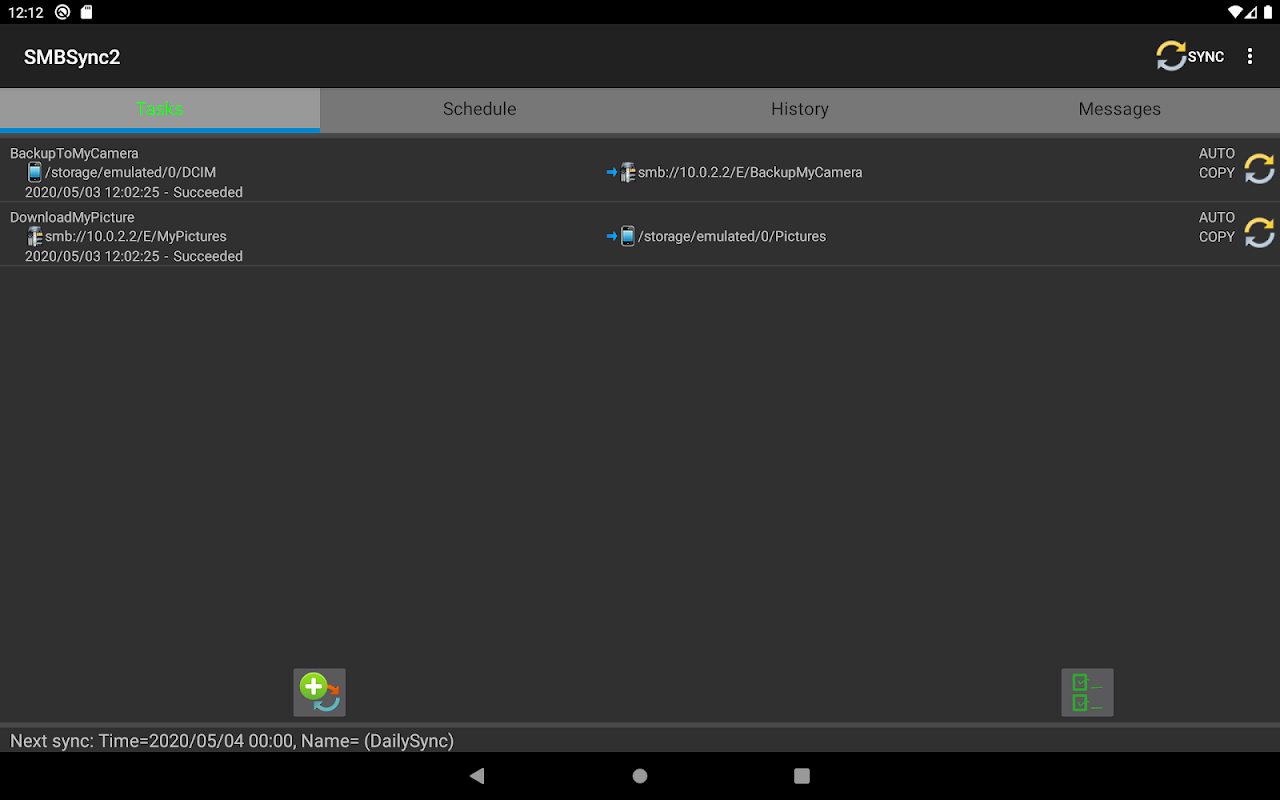Switch to the Tasks tab

pos(160,109)
